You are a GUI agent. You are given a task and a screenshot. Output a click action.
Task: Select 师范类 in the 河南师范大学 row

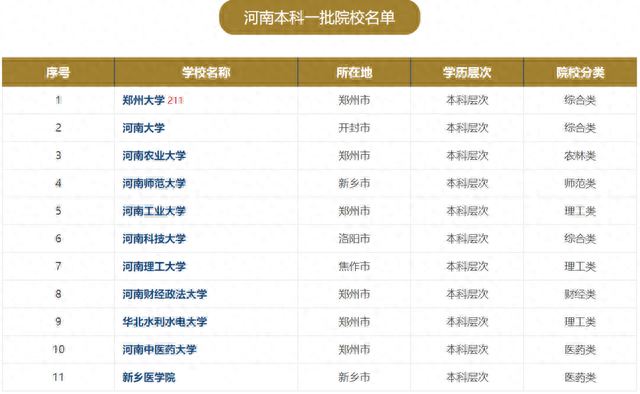coord(580,183)
